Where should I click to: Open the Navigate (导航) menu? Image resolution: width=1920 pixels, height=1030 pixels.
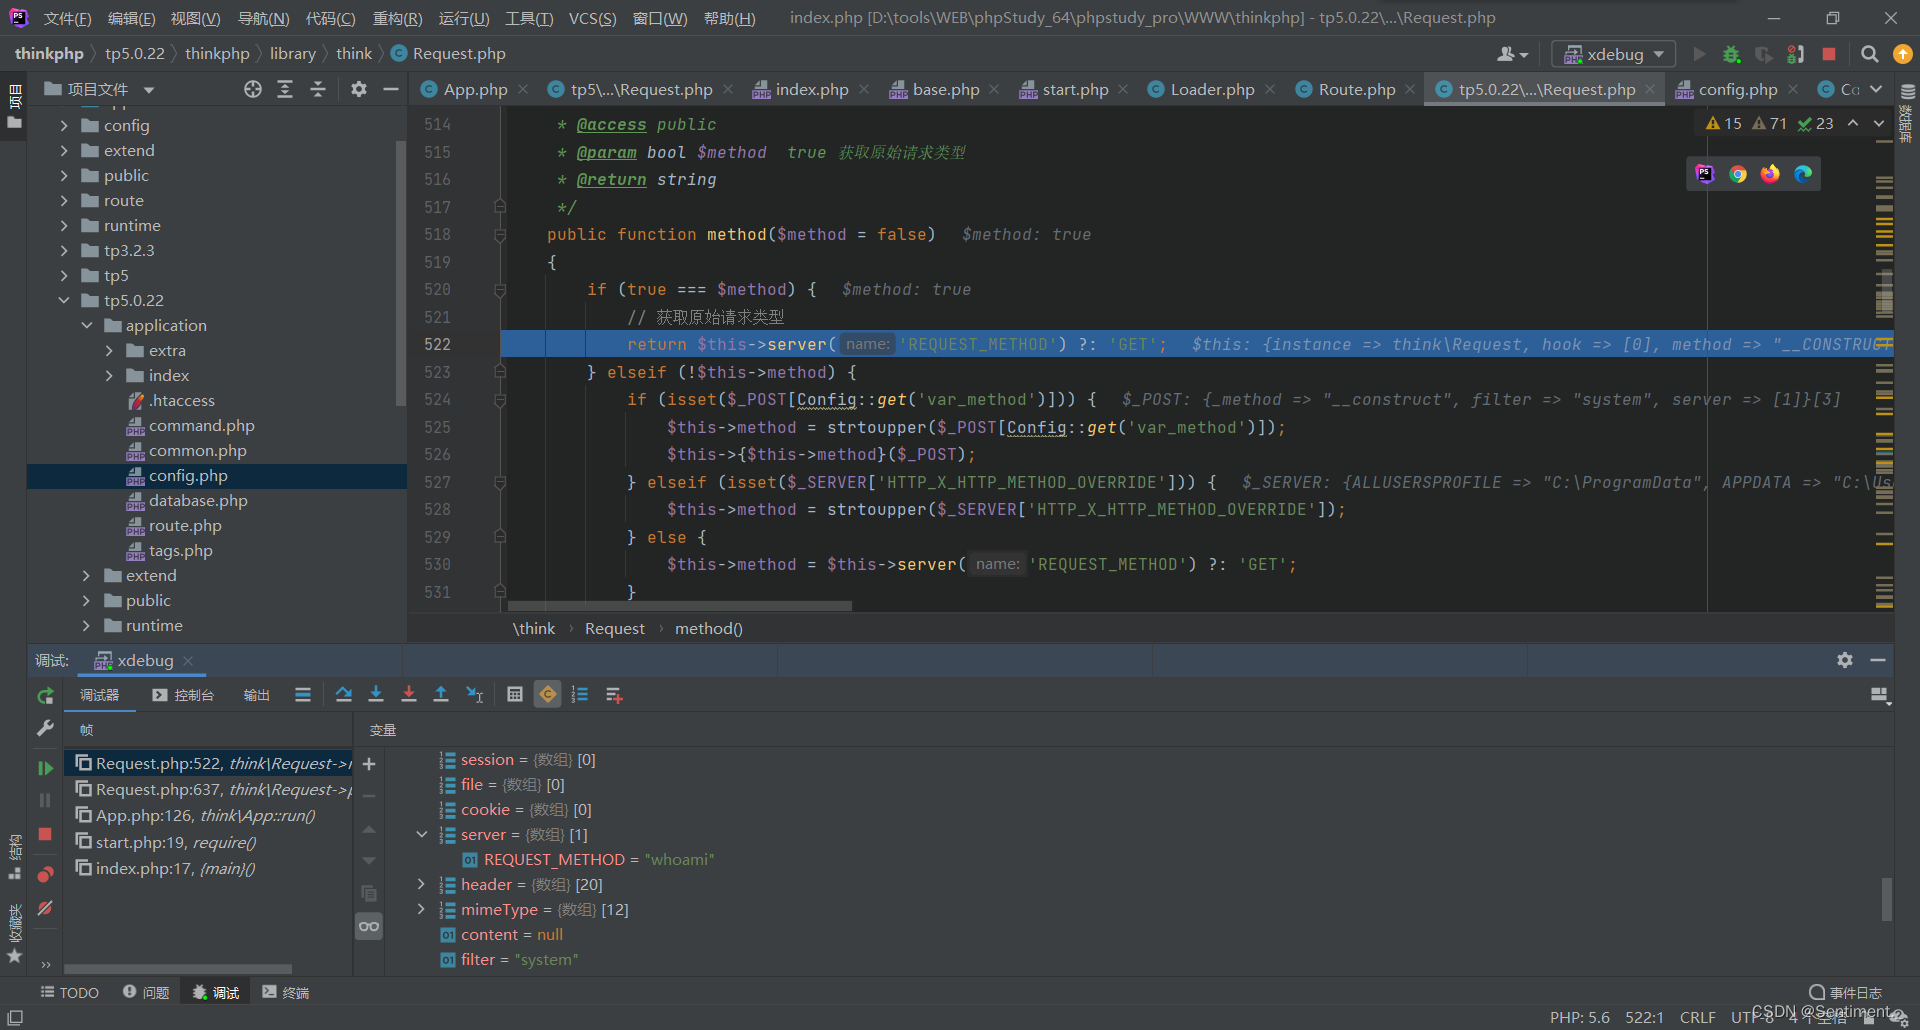(x=263, y=19)
